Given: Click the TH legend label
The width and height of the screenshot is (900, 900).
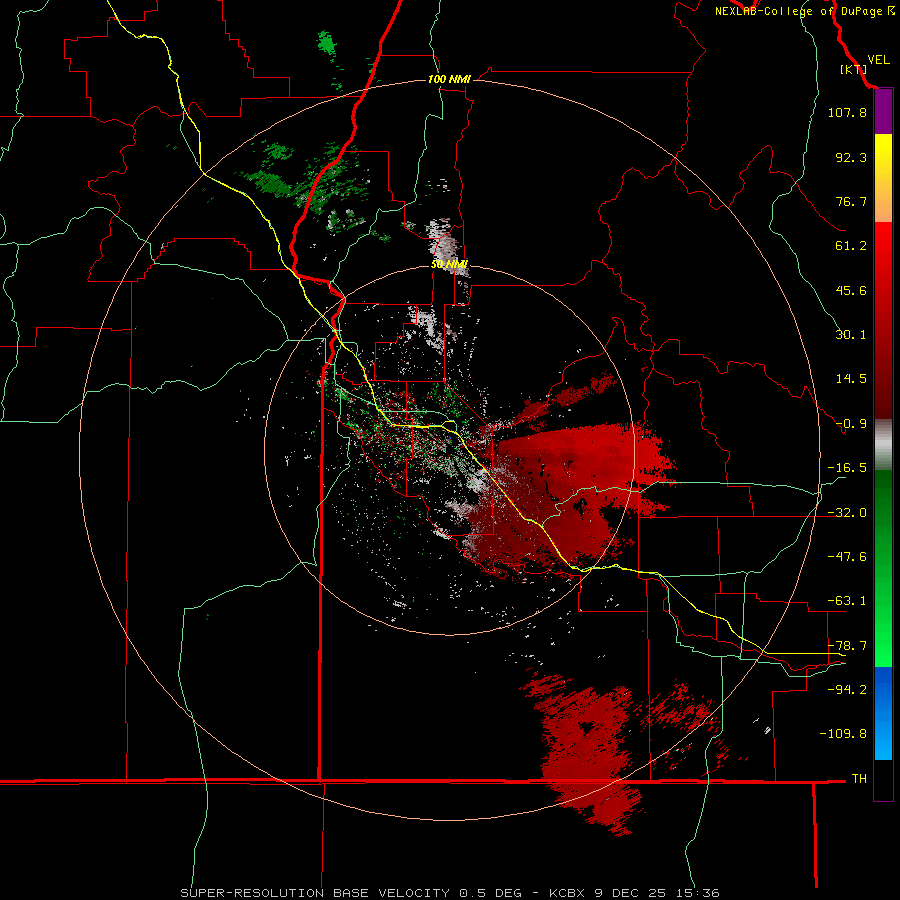Looking at the screenshot, I should pyautogui.click(x=859, y=779).
